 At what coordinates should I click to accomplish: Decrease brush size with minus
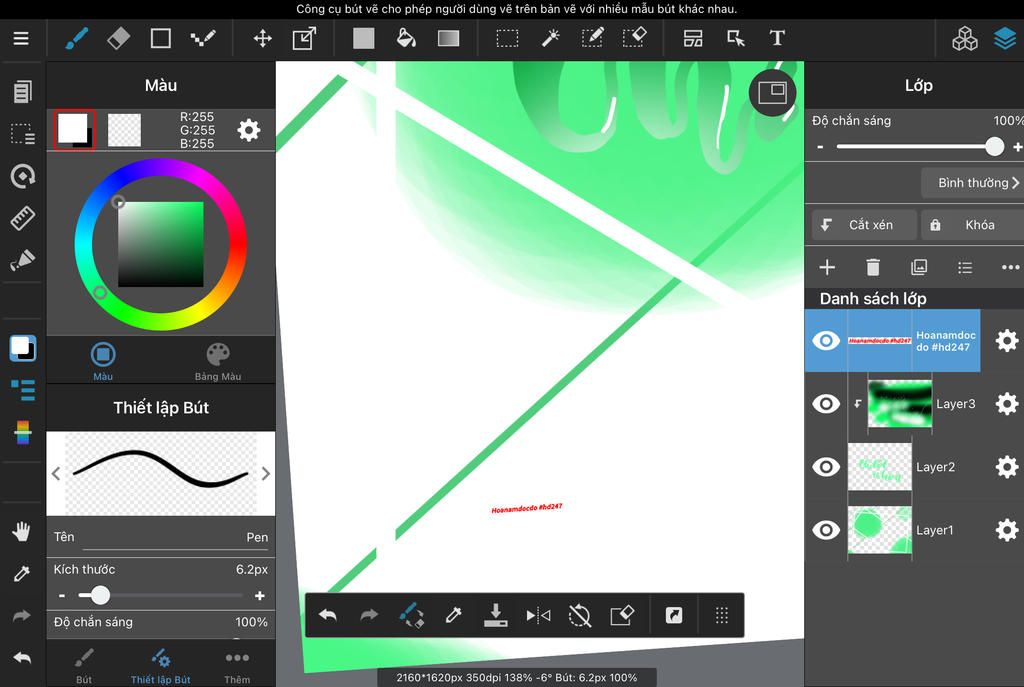click(x=61, y=596)
